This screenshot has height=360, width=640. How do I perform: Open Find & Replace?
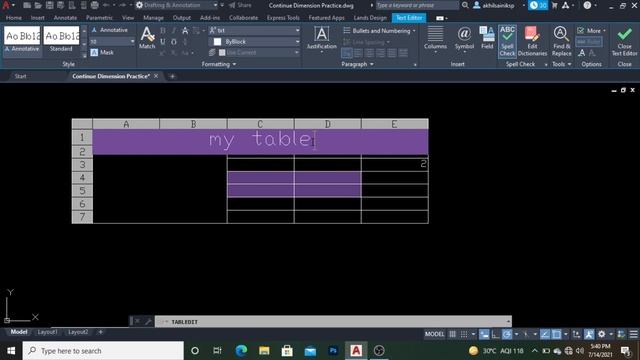click(x=561, y=41)
